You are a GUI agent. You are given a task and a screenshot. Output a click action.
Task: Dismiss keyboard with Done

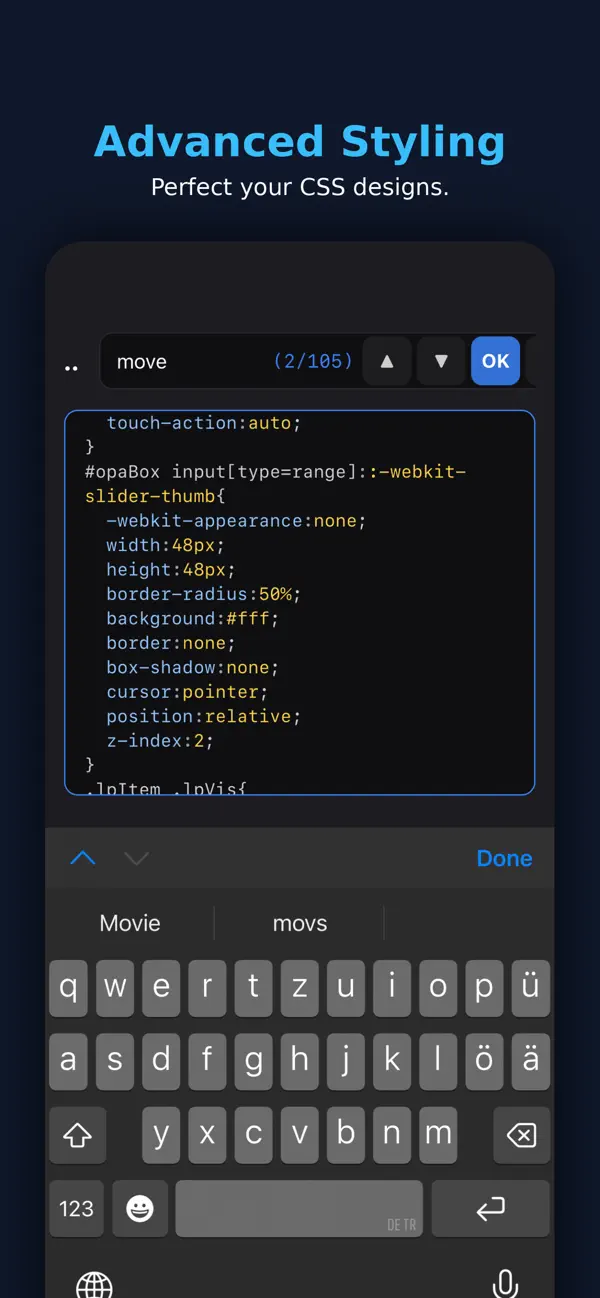pyautogui.click(x=505, y=858)
